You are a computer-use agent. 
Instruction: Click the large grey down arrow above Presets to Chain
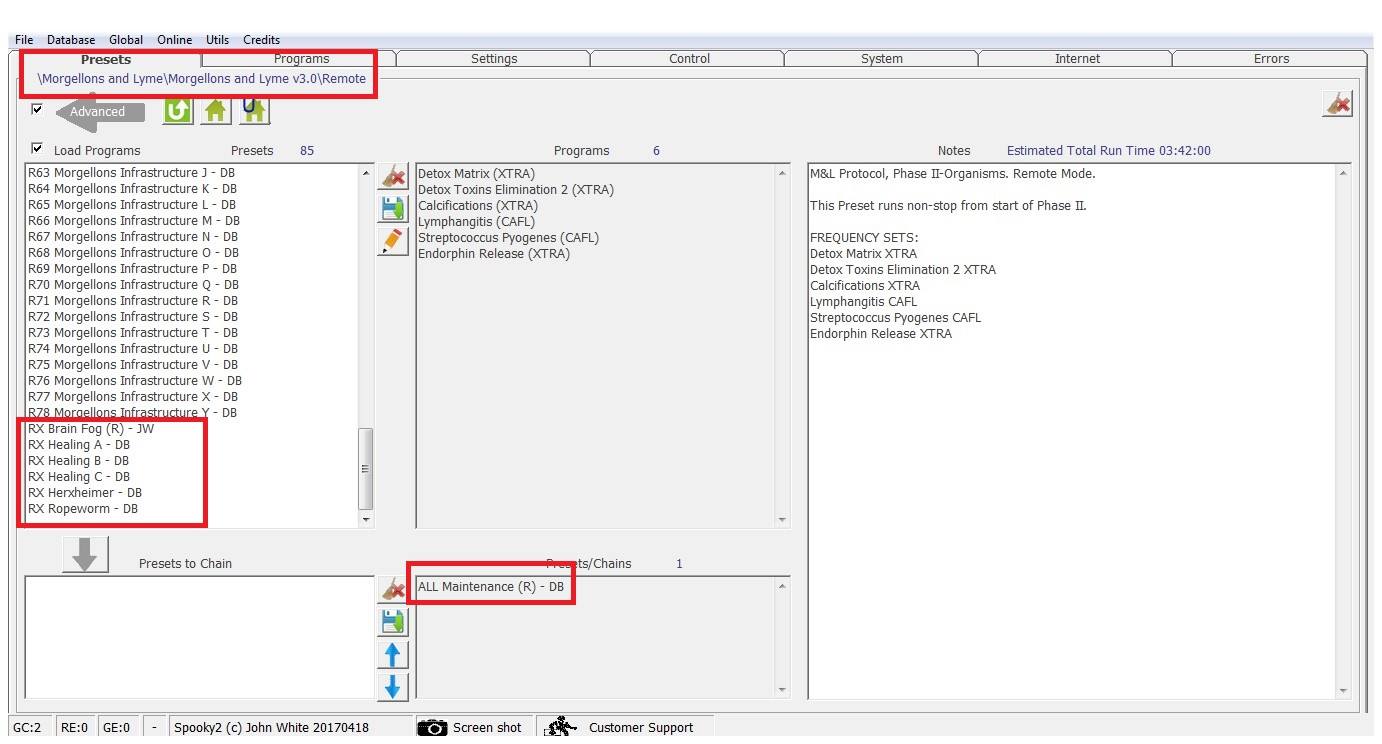point(85,555)
